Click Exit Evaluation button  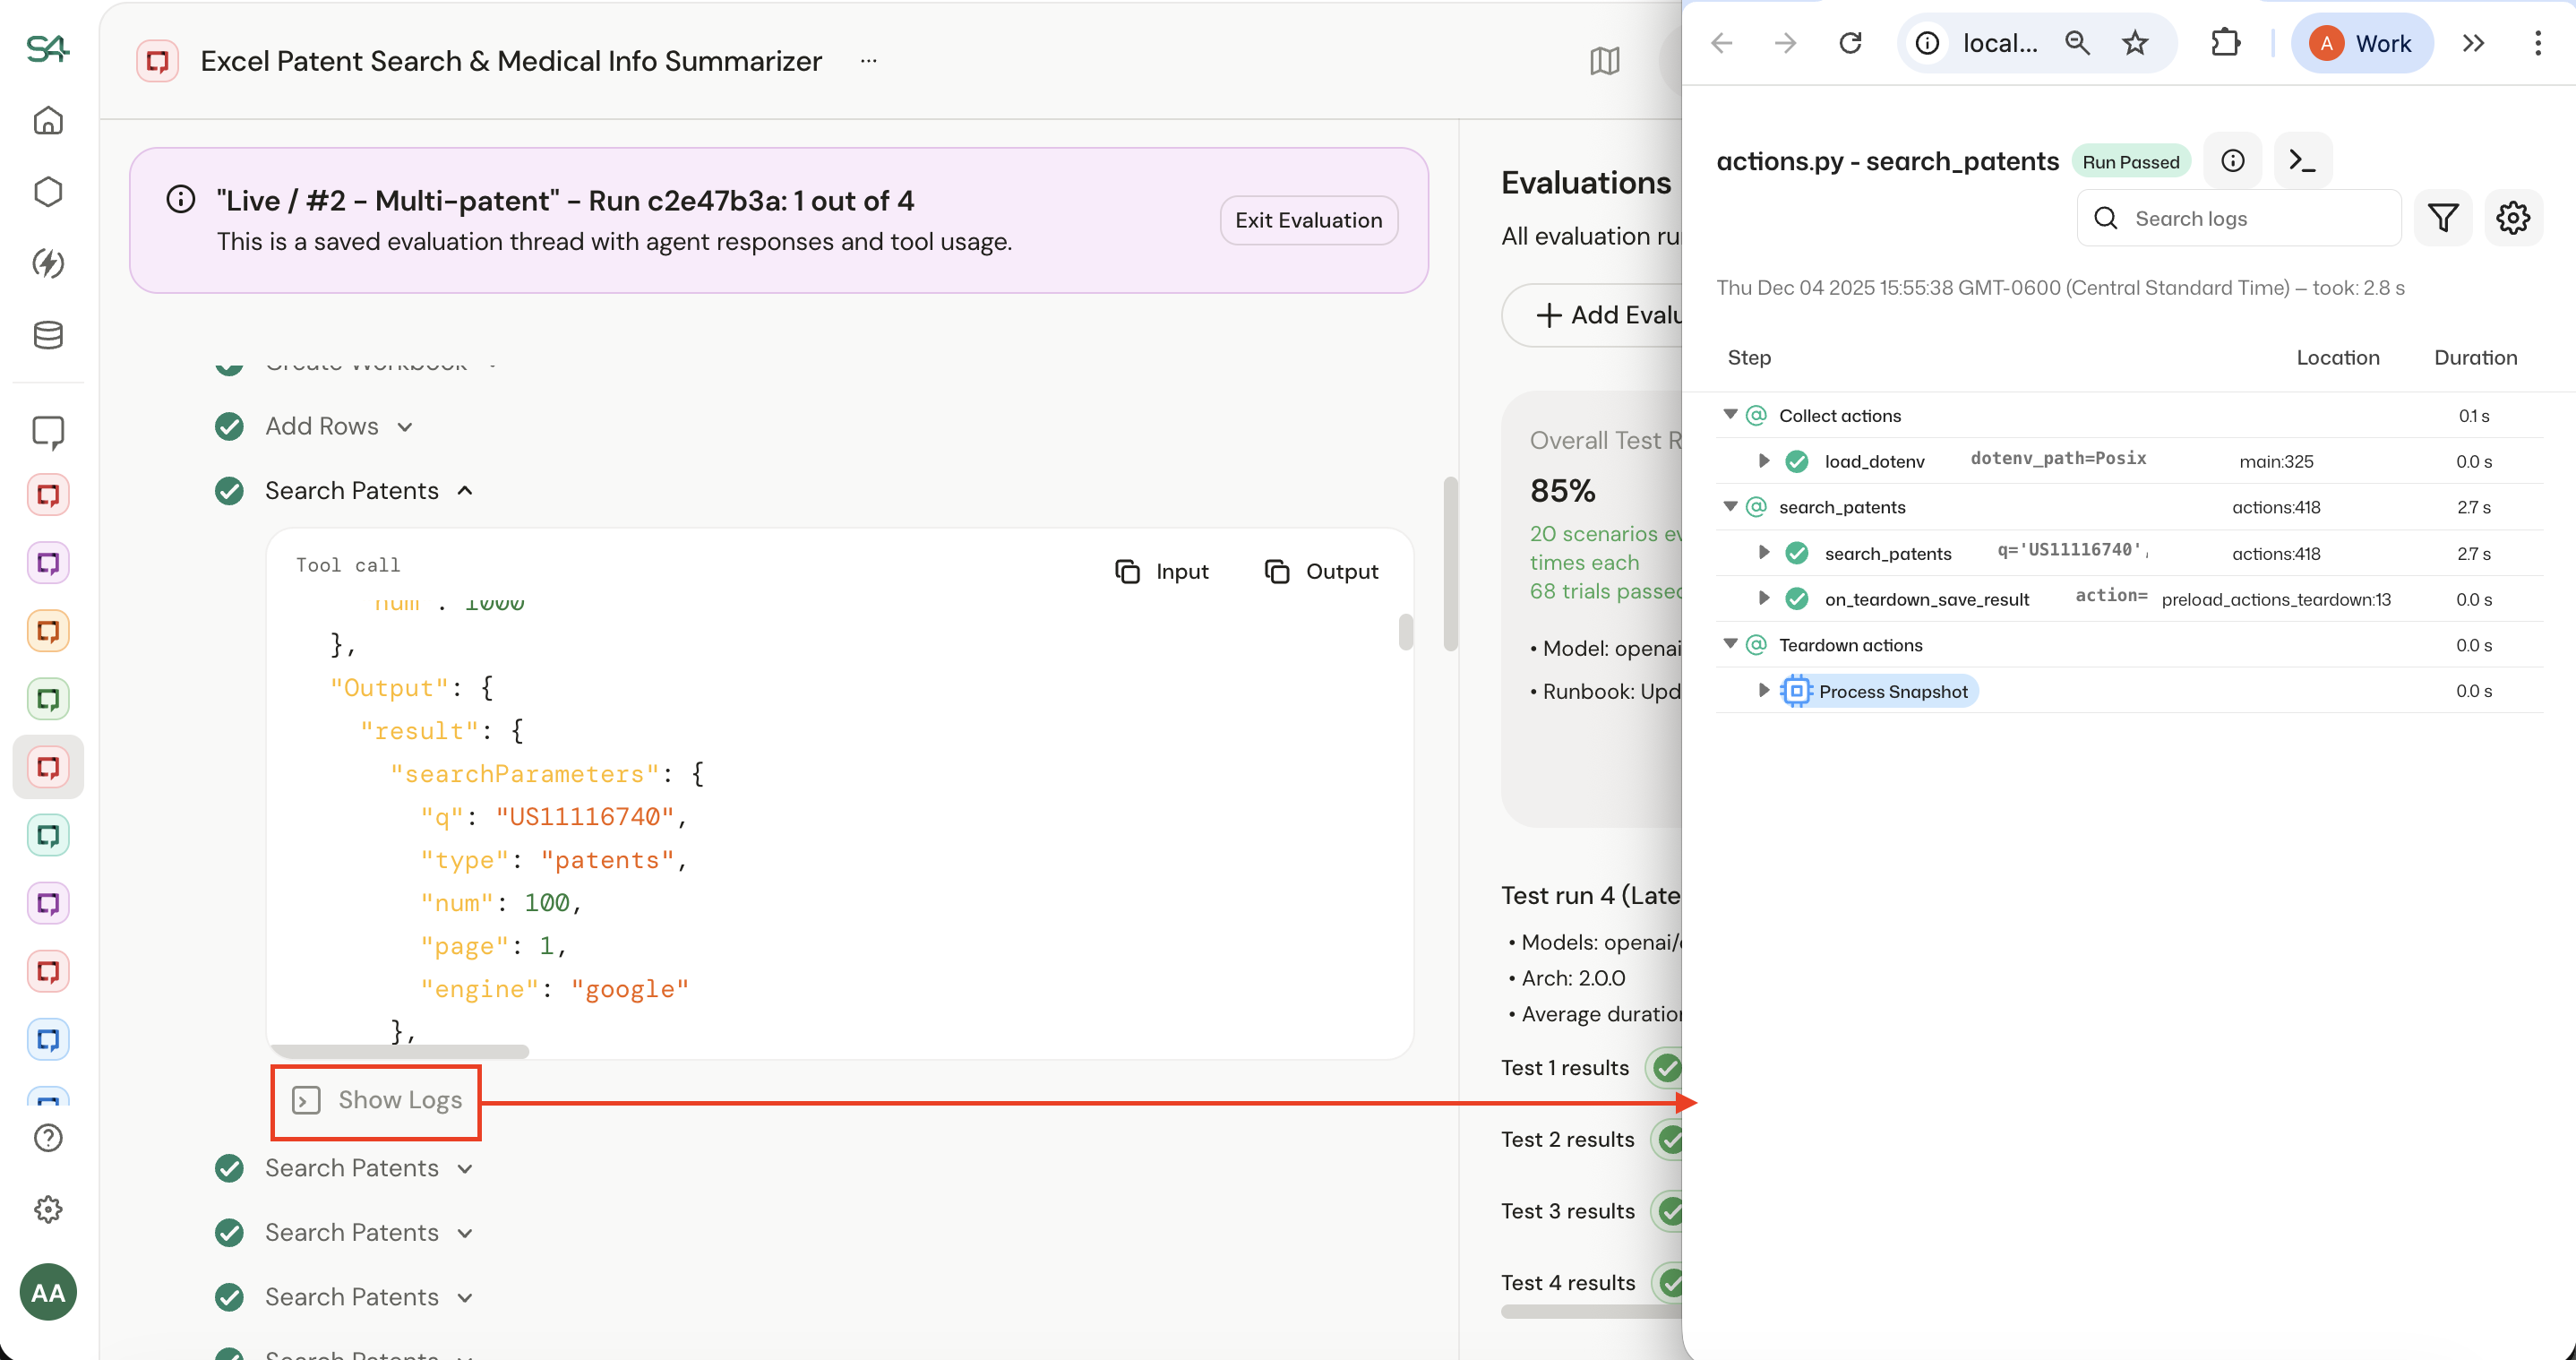point(1308,220)
